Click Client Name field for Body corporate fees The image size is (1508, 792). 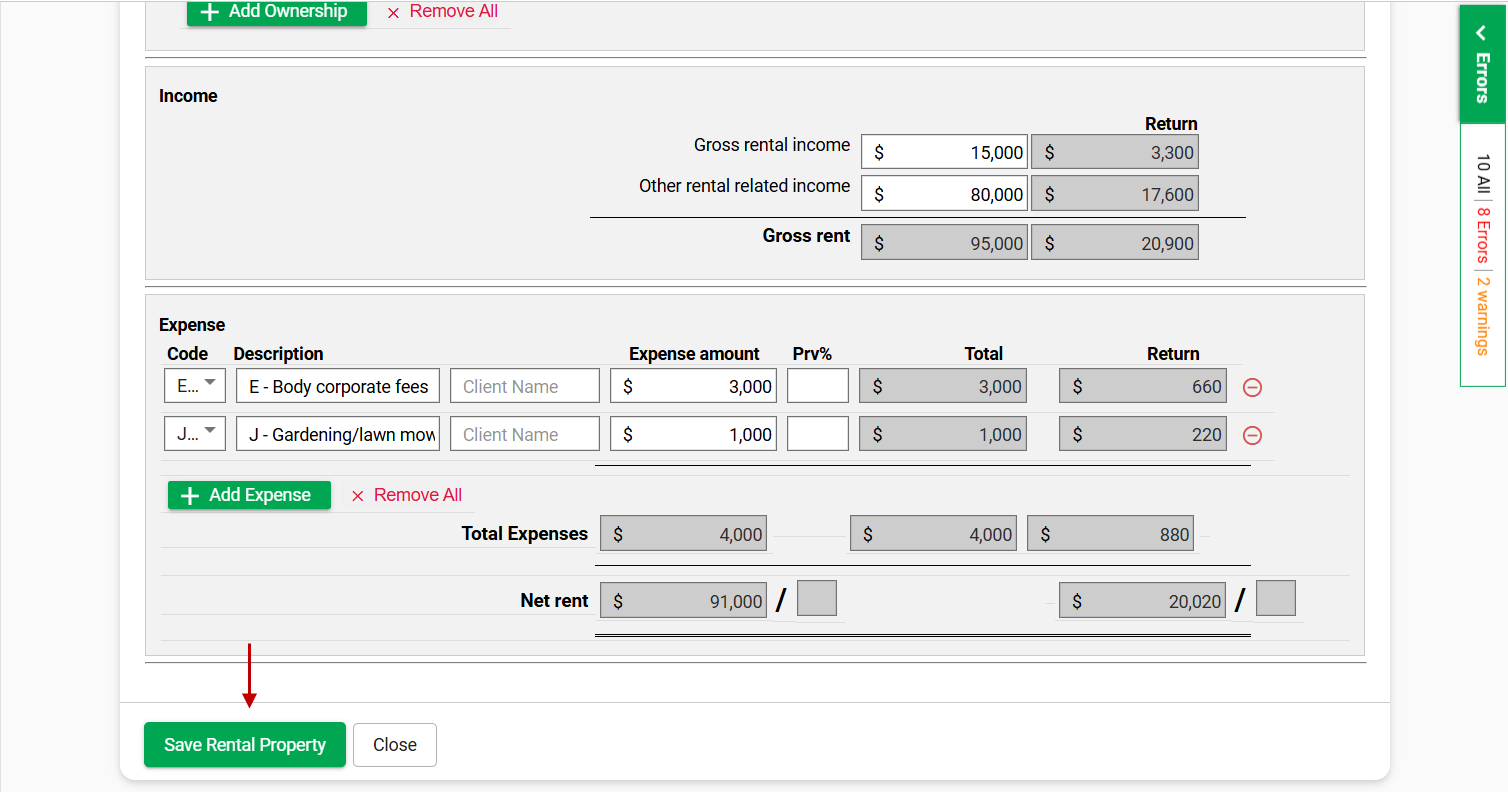pyautogui.click(x=525, y=386)
